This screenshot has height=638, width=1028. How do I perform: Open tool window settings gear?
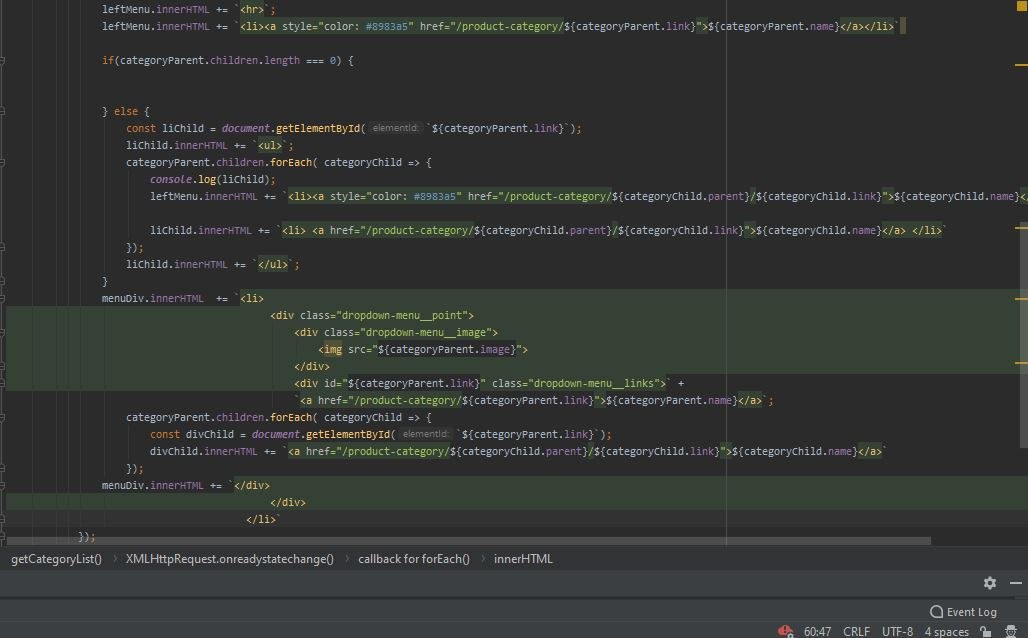[989, 582]
